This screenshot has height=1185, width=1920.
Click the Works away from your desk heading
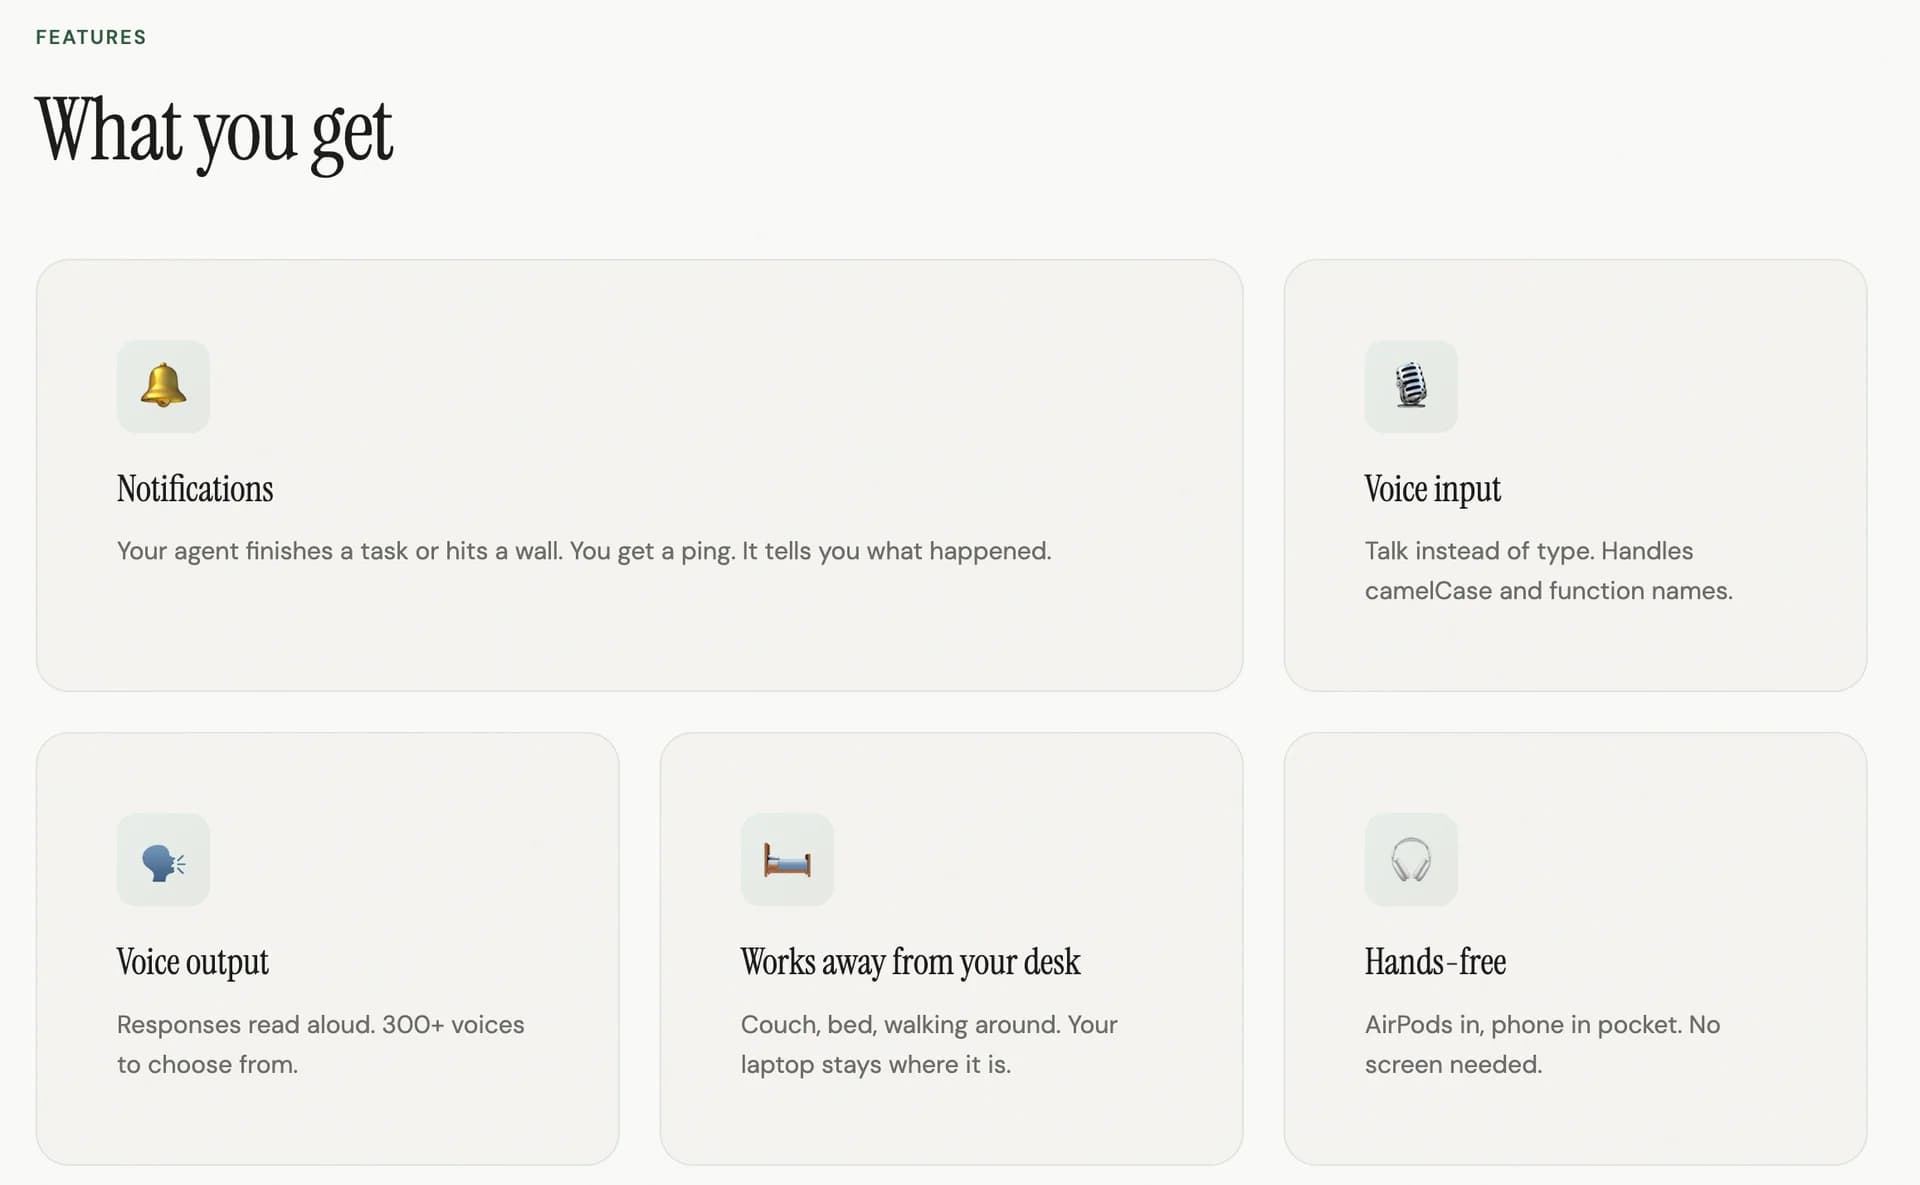click(x=909, y=961)
